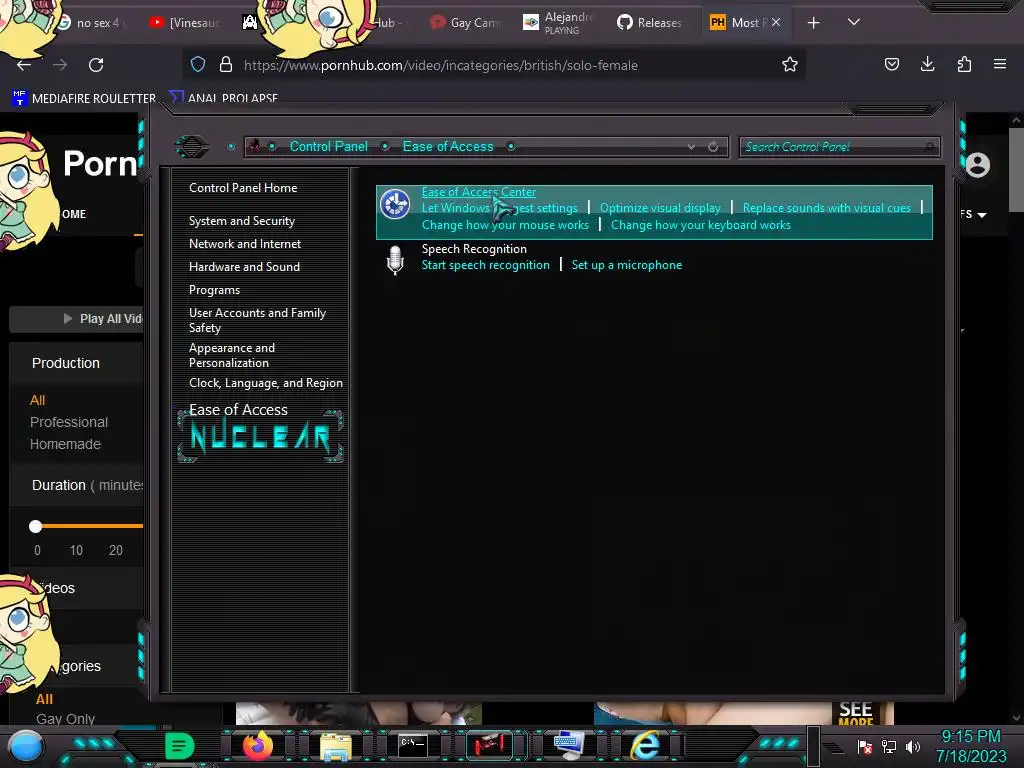Click Control Panel in the breadcrumb

click(328, 146)
